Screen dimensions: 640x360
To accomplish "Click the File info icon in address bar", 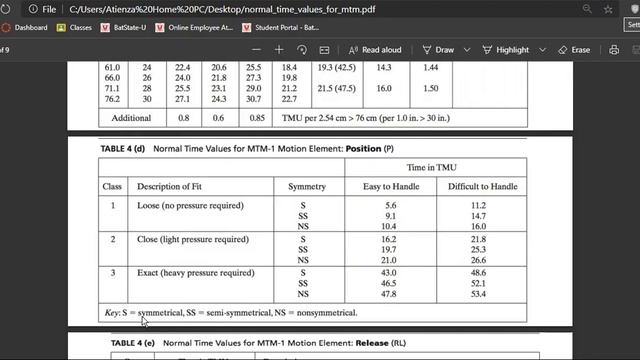I will [x=33, y=9].
